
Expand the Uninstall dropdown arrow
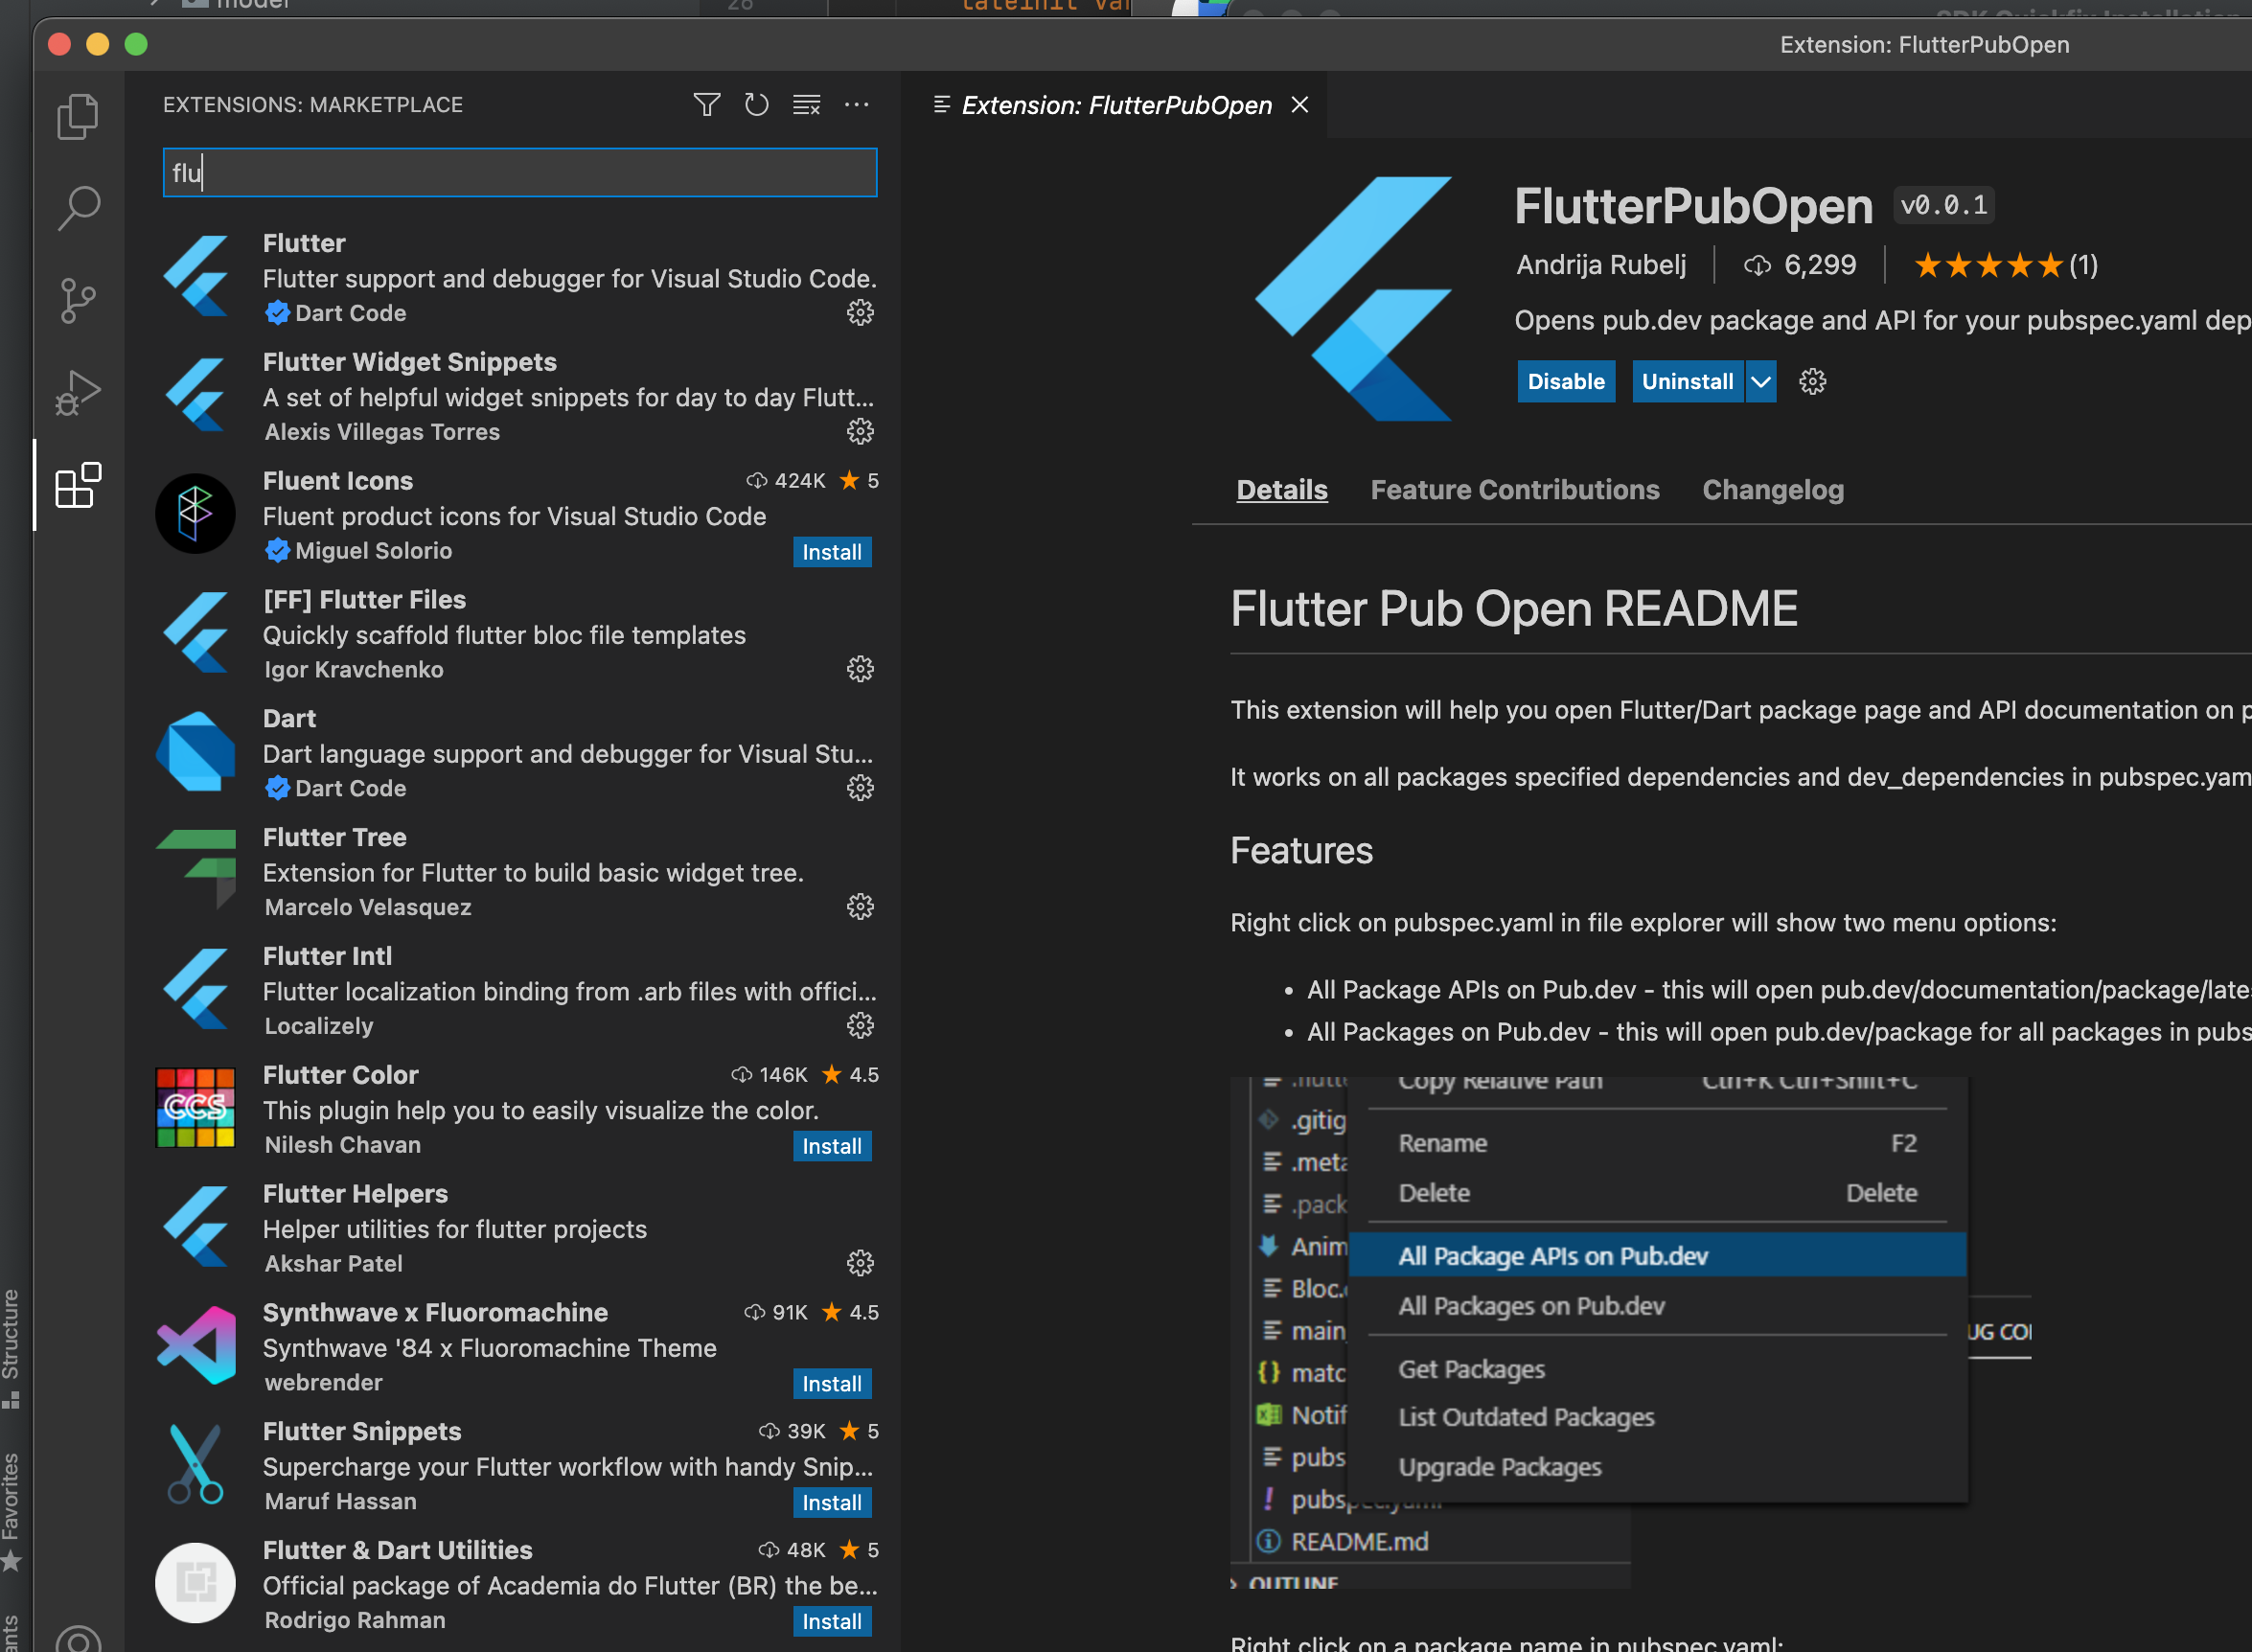pyautogui.click(x=1761, y=382)
